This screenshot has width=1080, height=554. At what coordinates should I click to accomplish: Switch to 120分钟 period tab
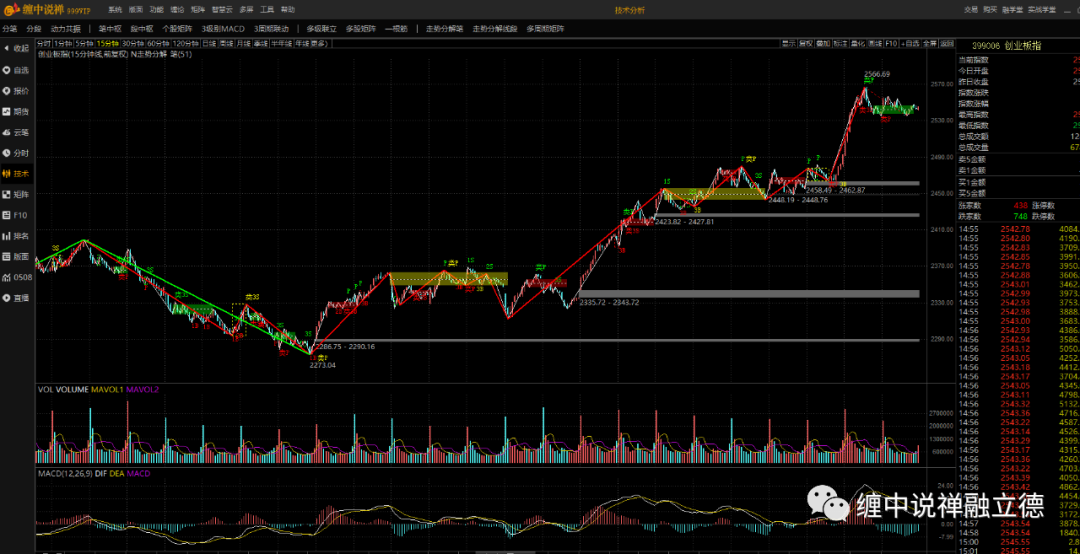(185, 43)
